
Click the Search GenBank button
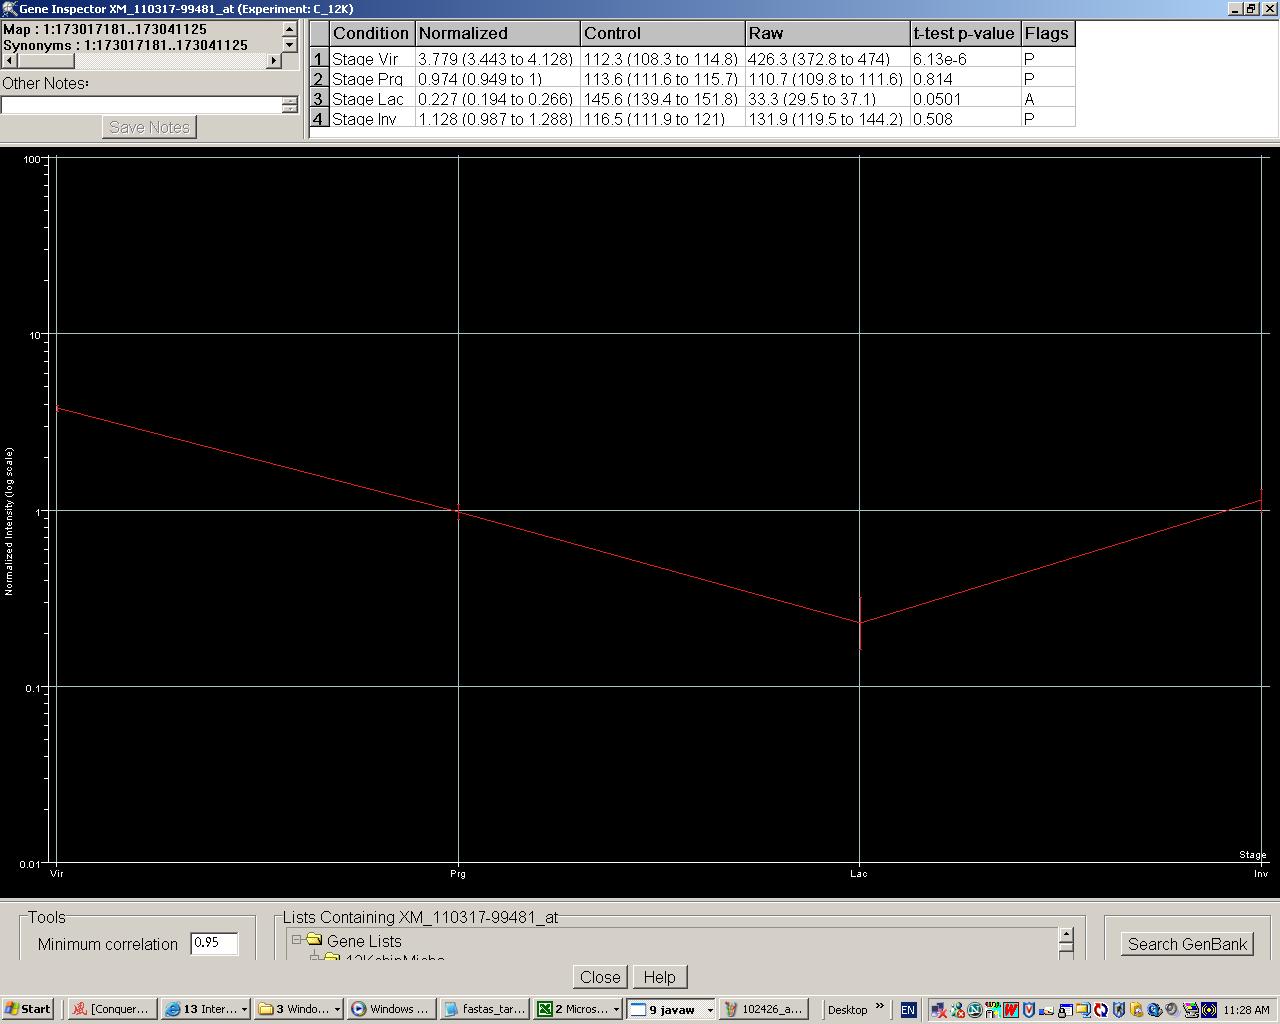1187,944
